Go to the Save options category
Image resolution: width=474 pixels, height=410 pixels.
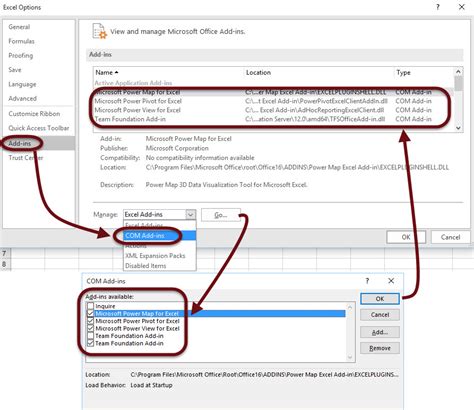pos(15,70)
